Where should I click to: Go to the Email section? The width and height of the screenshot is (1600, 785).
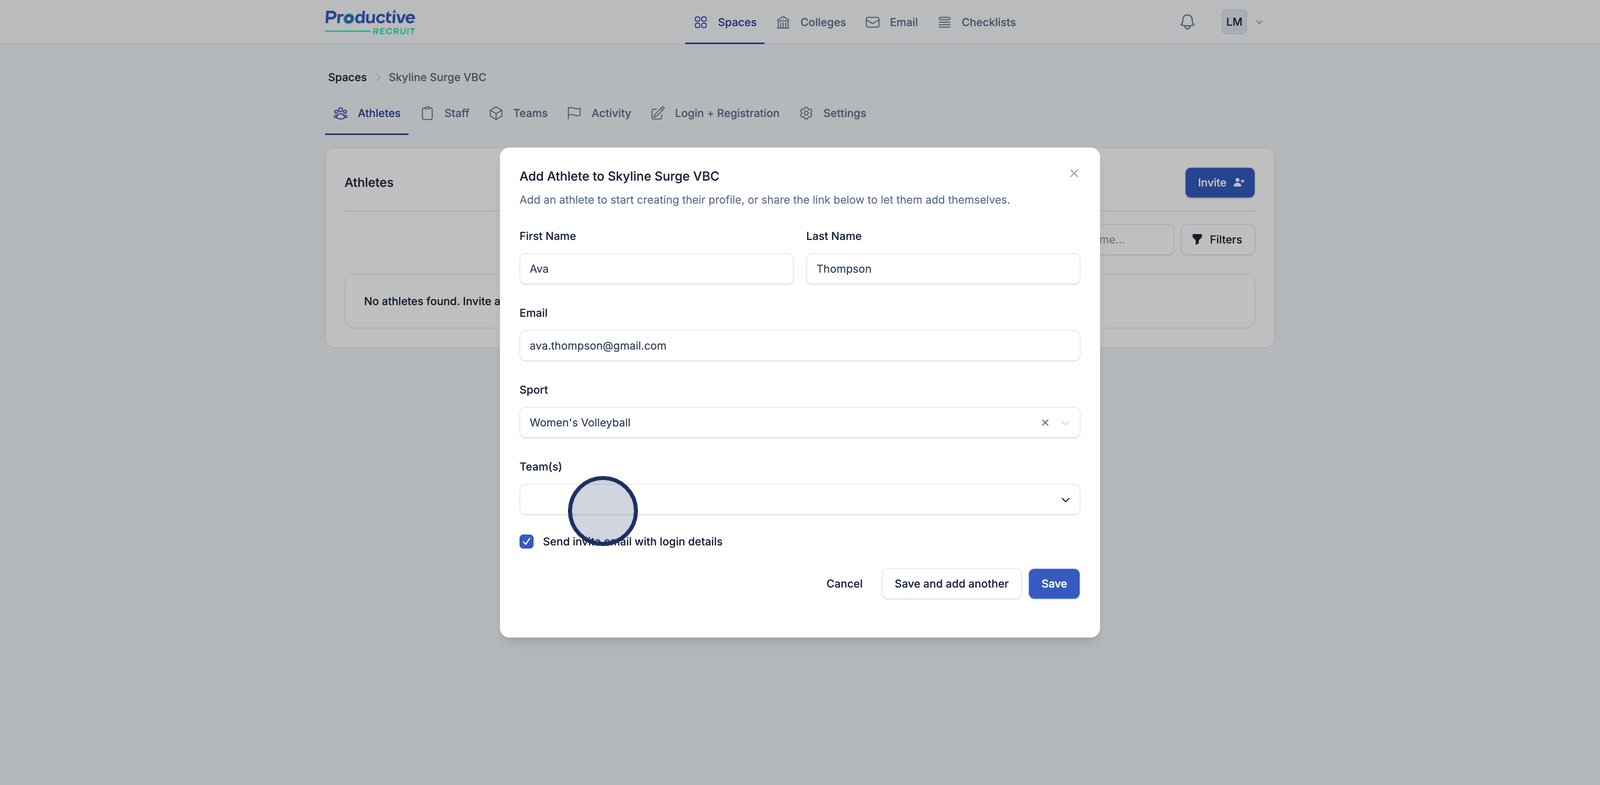[x=891, y=22]
